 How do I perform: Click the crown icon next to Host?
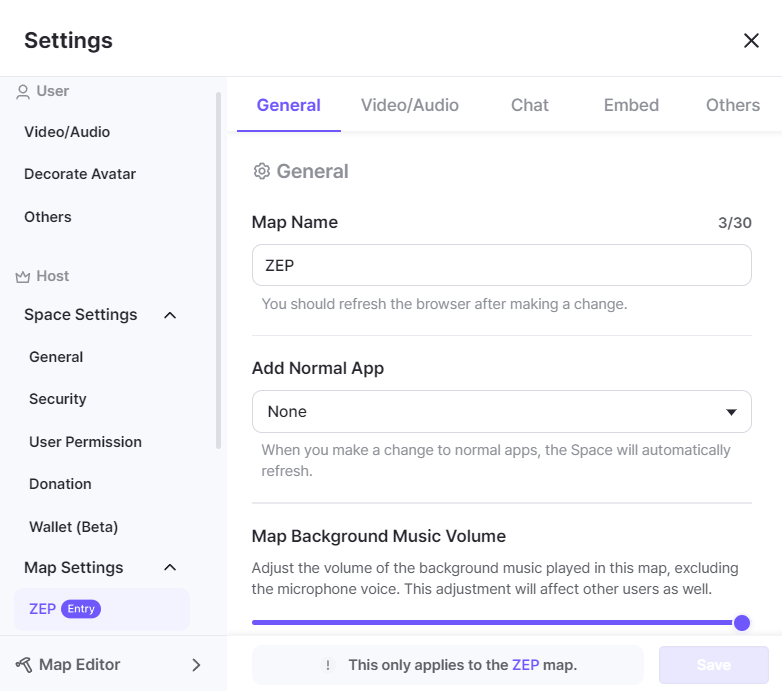pos(22,277)
